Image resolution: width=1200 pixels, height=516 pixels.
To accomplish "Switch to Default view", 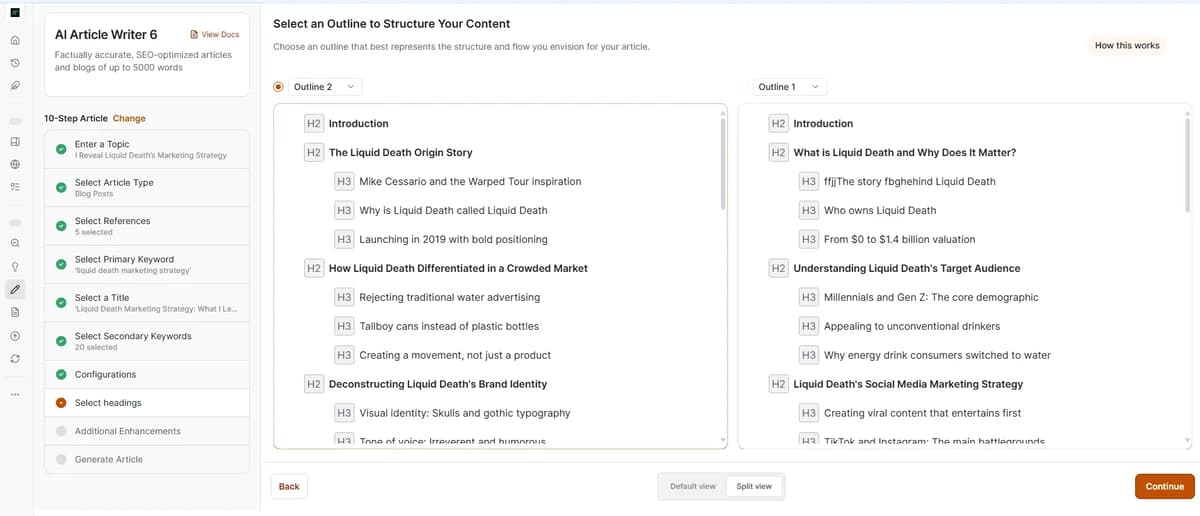I will click(x=693, y=486).
